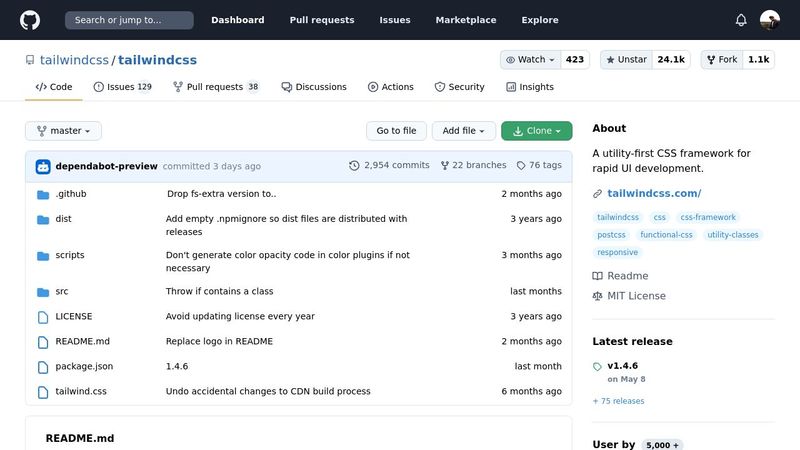Open Issues in top navigation

(x=395, y=20)
